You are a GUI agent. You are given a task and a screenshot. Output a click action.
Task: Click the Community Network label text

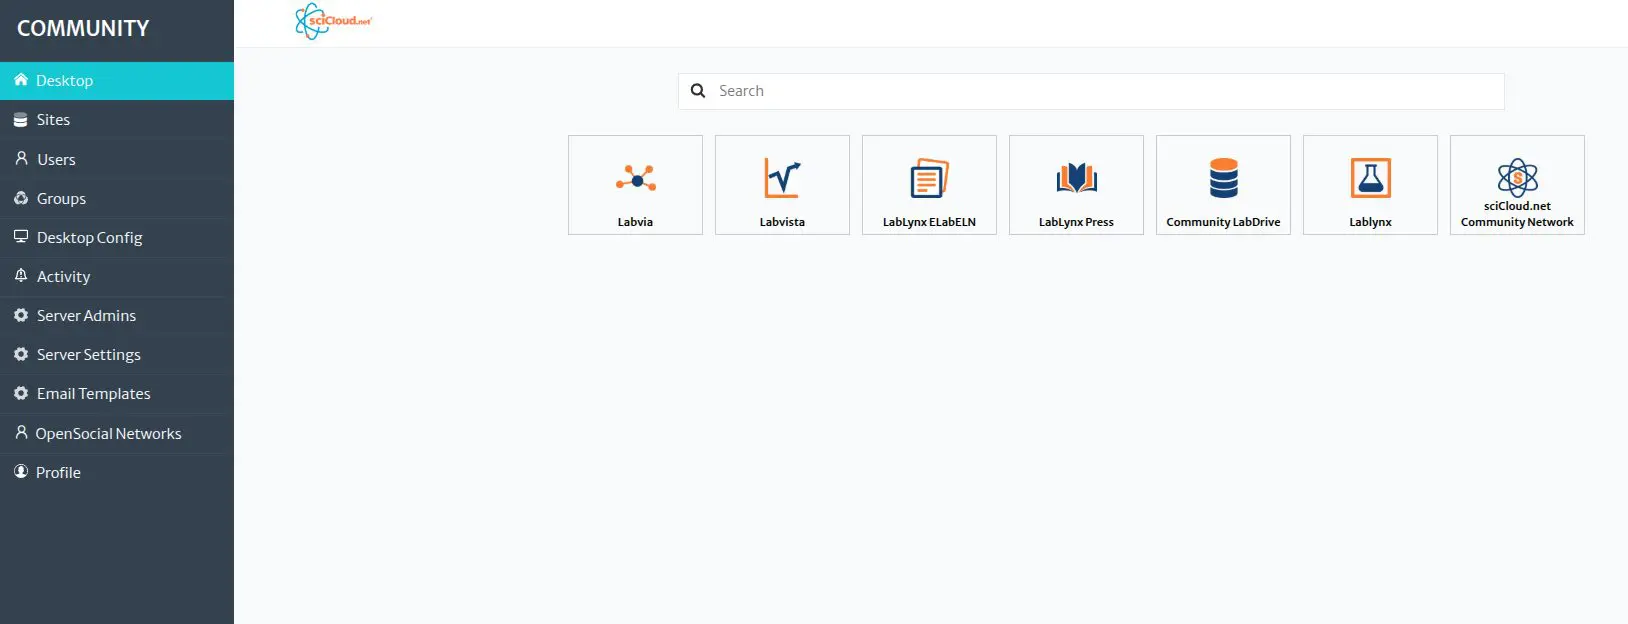click(1517, 222)
